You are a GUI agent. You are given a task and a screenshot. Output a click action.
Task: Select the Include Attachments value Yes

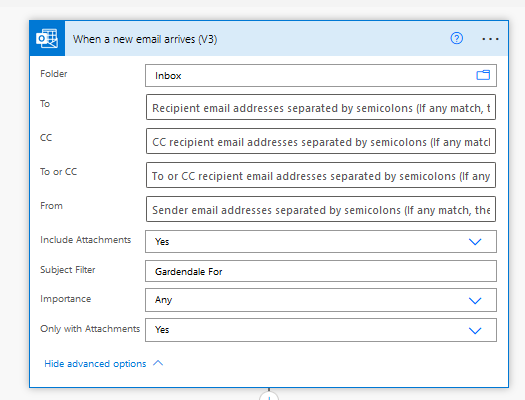[x=162, y=242]
